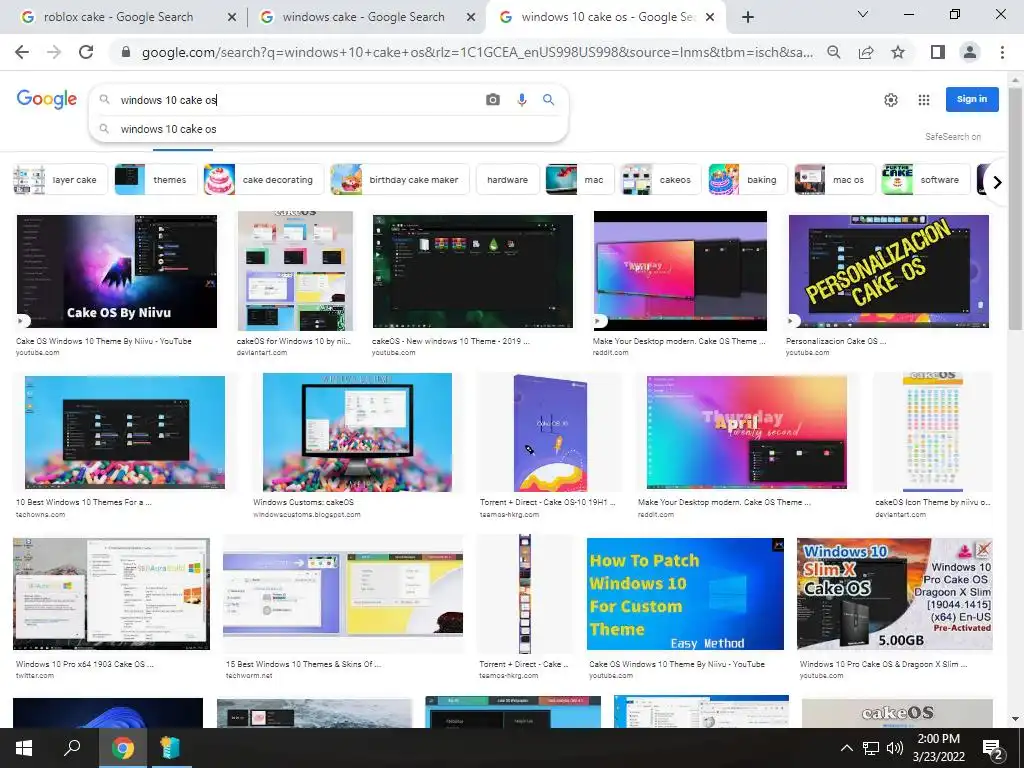
Task: Click the Chrome taskbar icon
Action: (x=122, y=748)
